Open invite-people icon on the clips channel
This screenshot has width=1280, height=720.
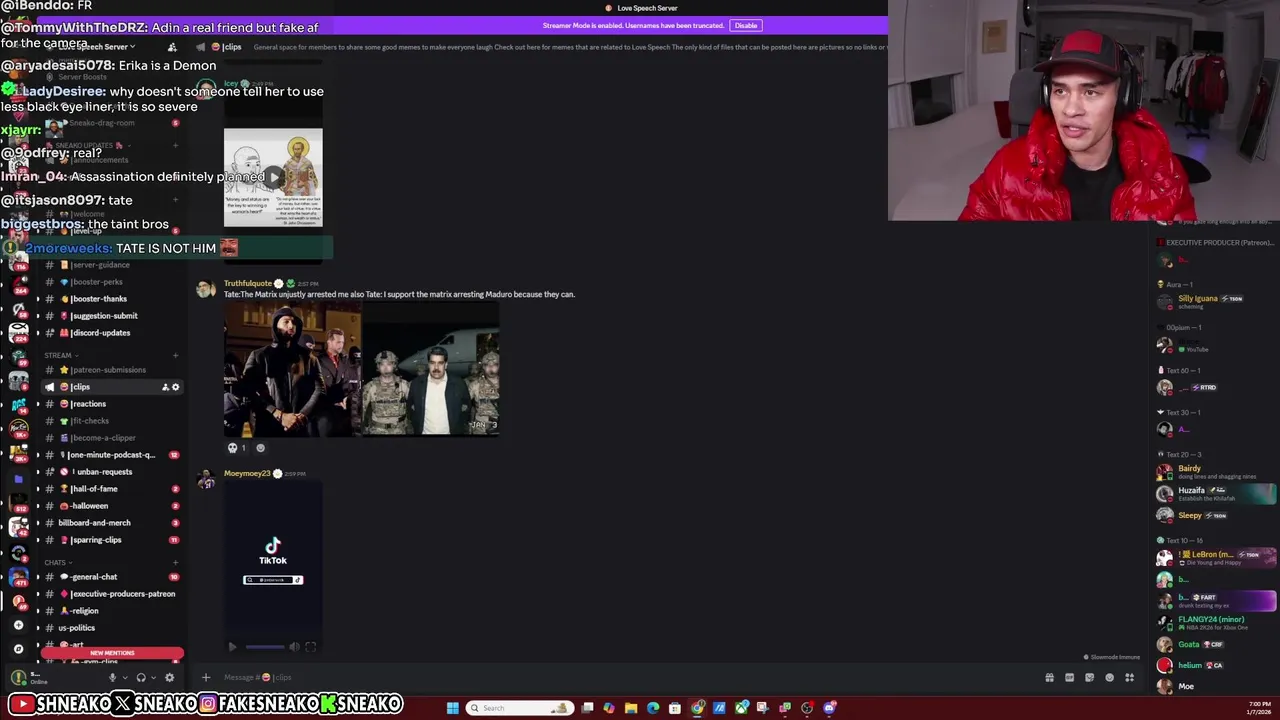pos(165,387)
